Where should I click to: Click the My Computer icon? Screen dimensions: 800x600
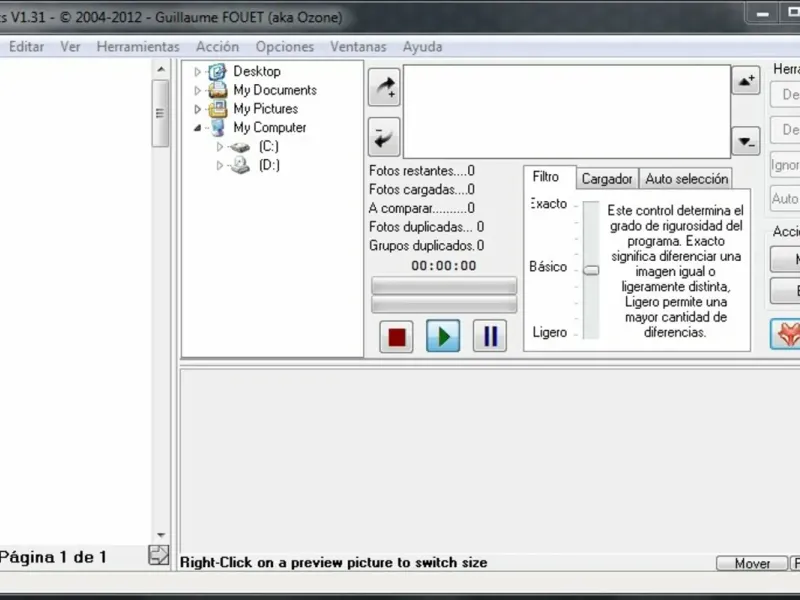click(x=217, y=128)
